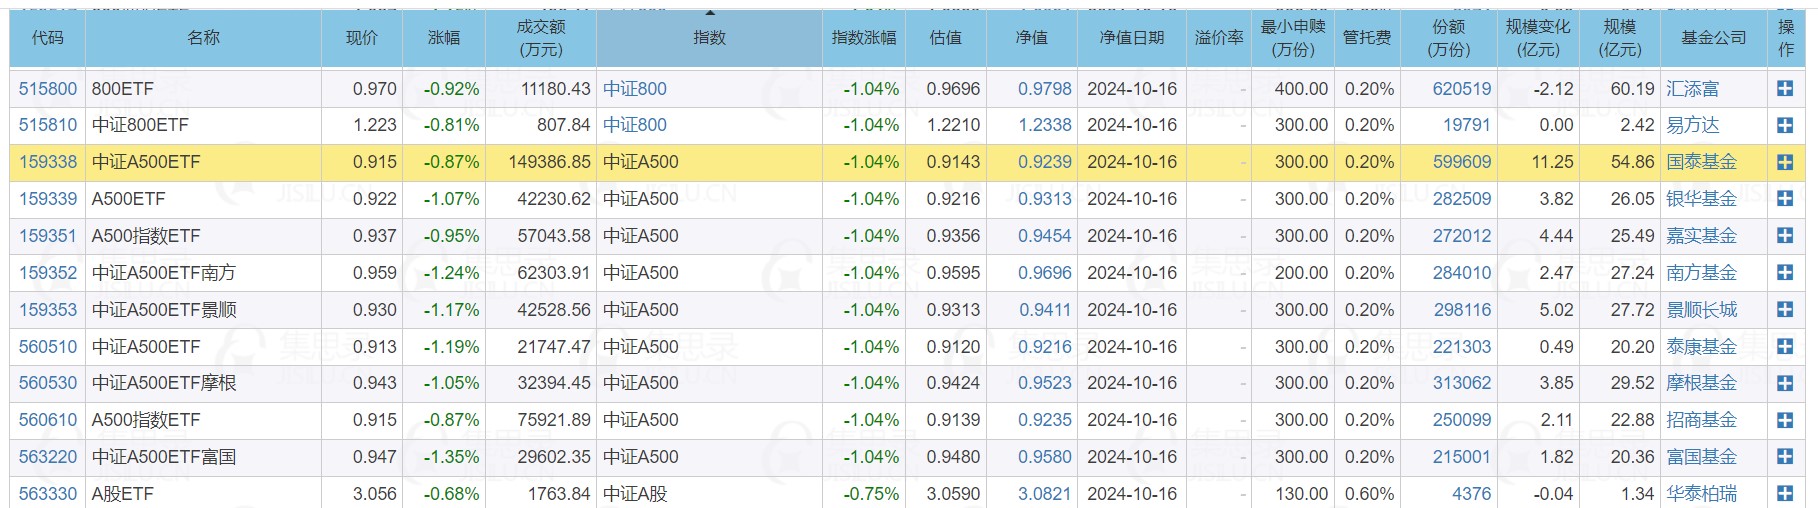1818x508 pixels.
Task: Click plus icon in 景顺长城 row
Action: pyautogui.click(x=1785, y=310)
